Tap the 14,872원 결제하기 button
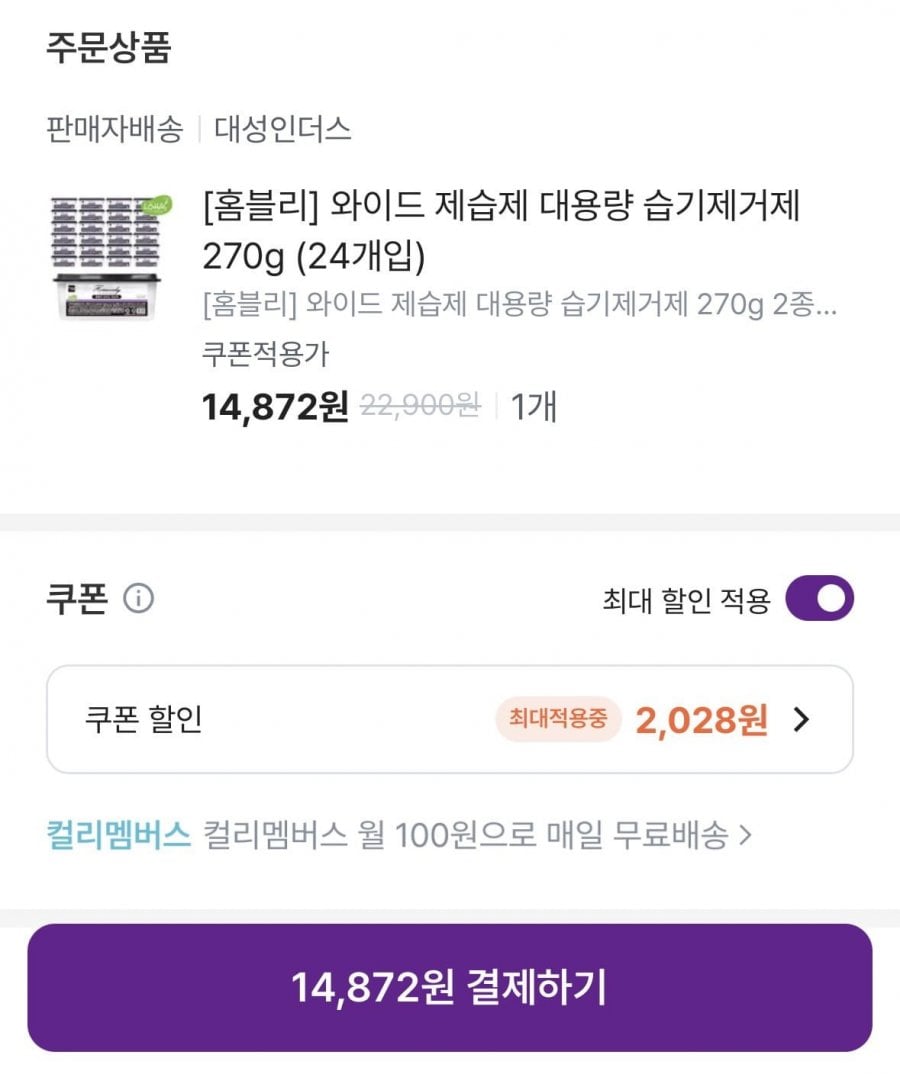Image resolution: width=900 pixels, height=1074 pixels. 449,988
